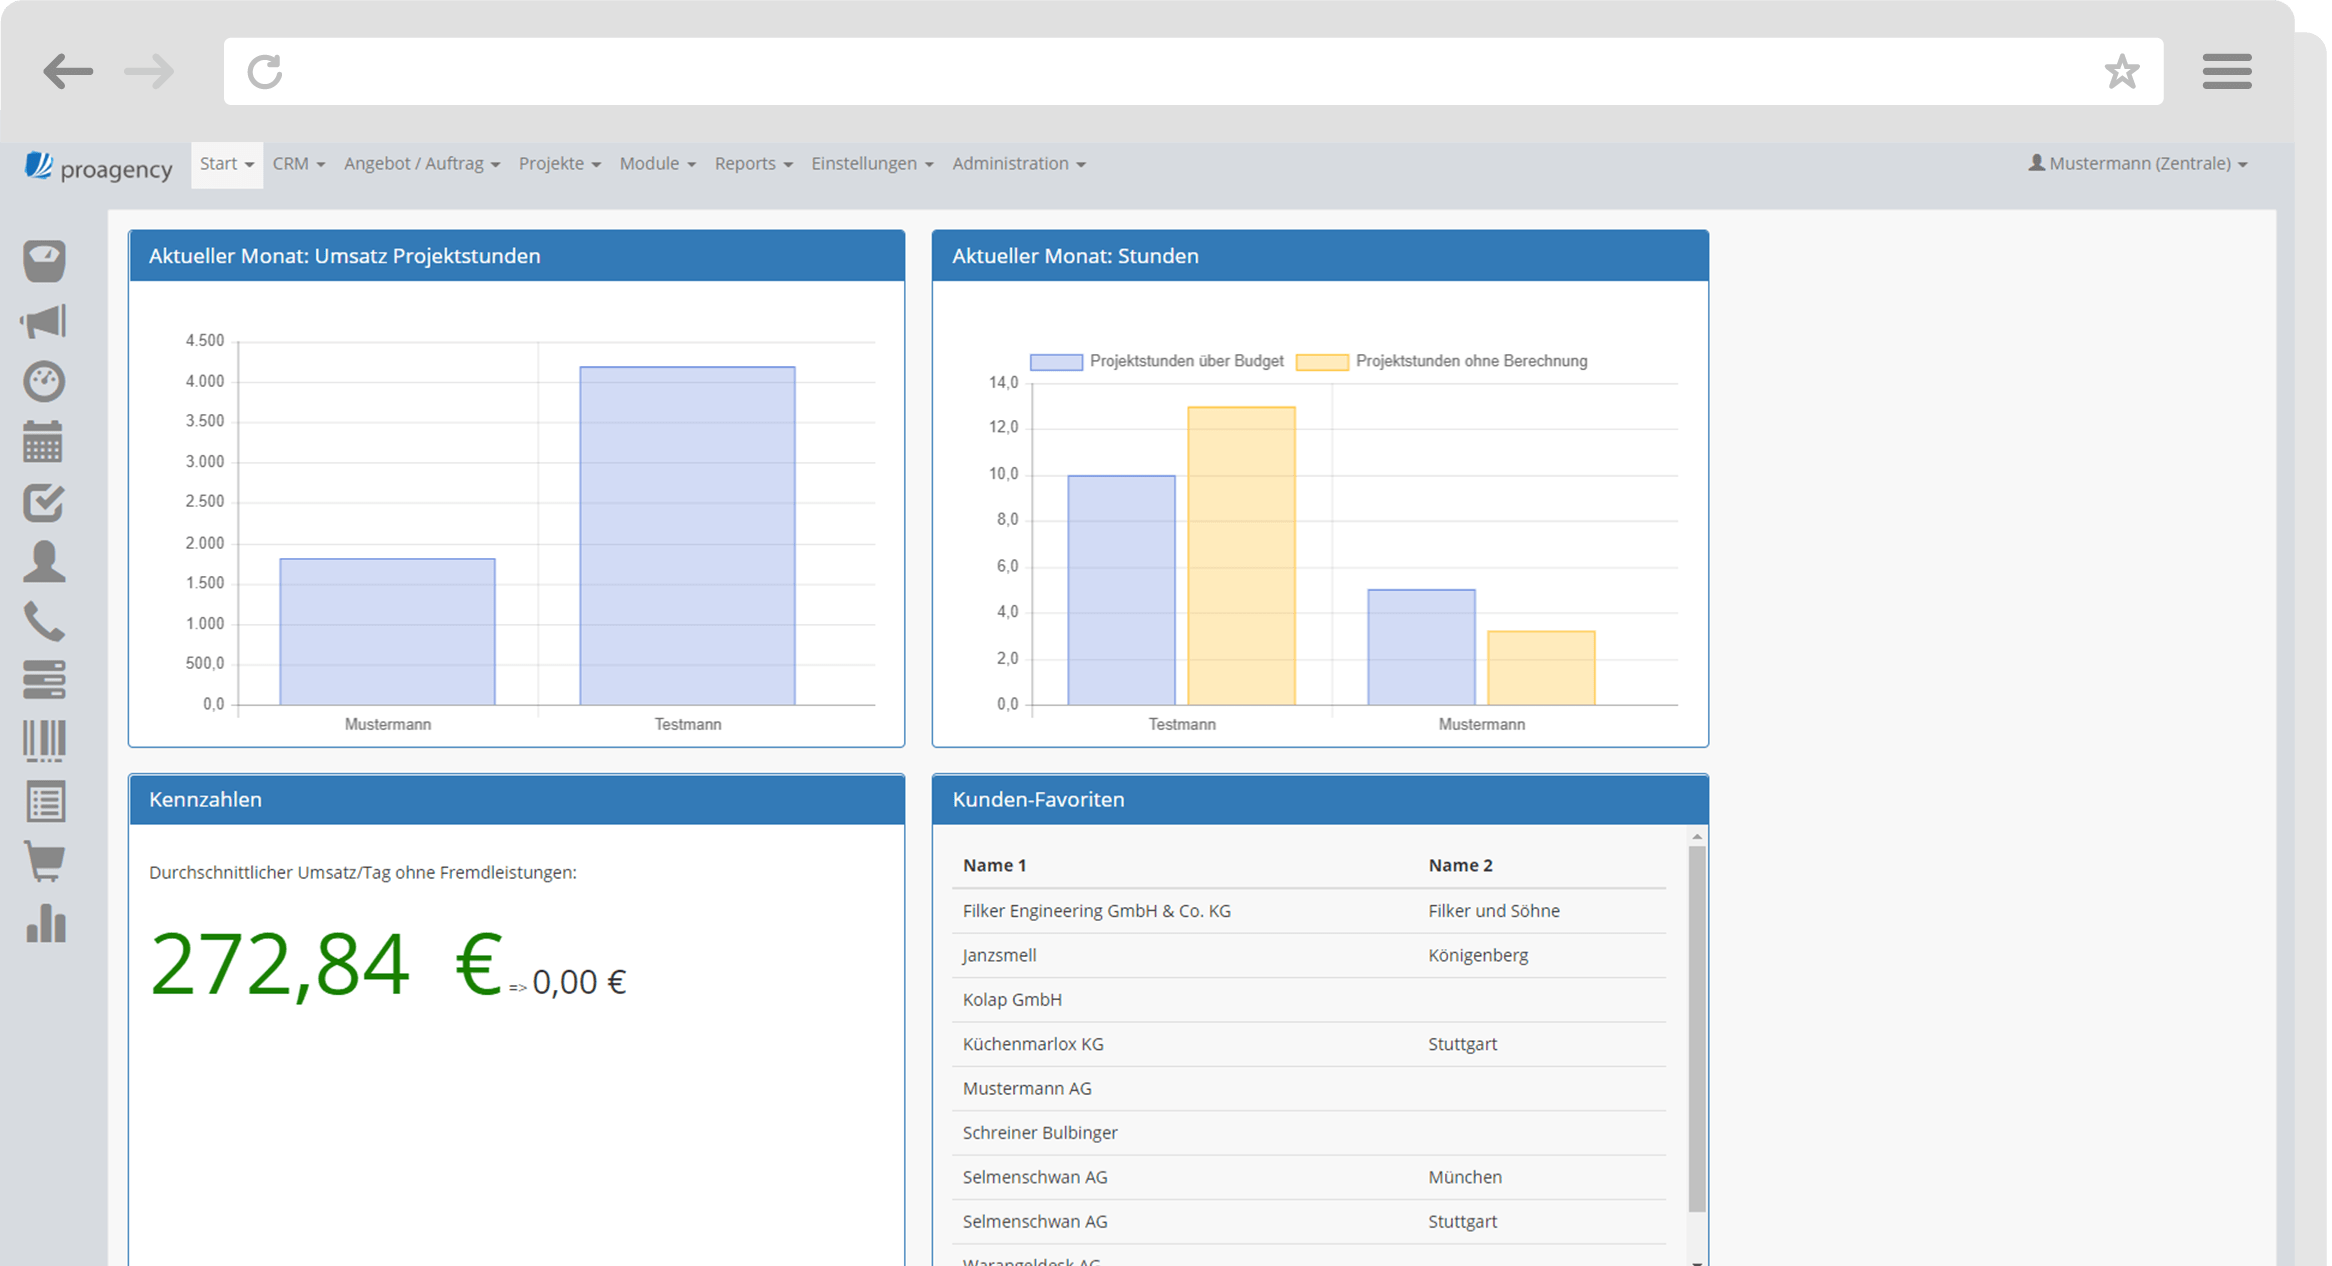Screen dimensions: 2332x1266
Task: Click the barcode icon in sidebar
Action: point(44,741)
